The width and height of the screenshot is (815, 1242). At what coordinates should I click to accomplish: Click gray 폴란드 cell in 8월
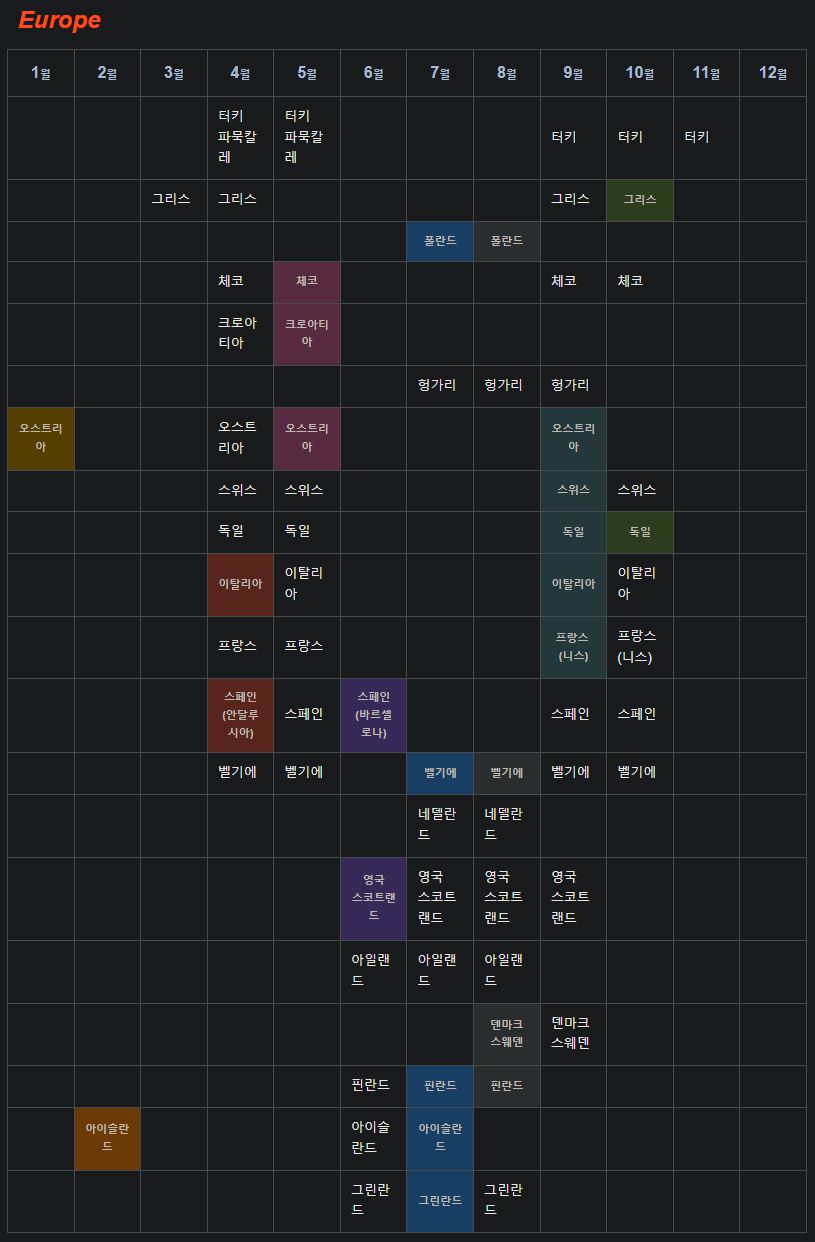(x=507, y=241)
